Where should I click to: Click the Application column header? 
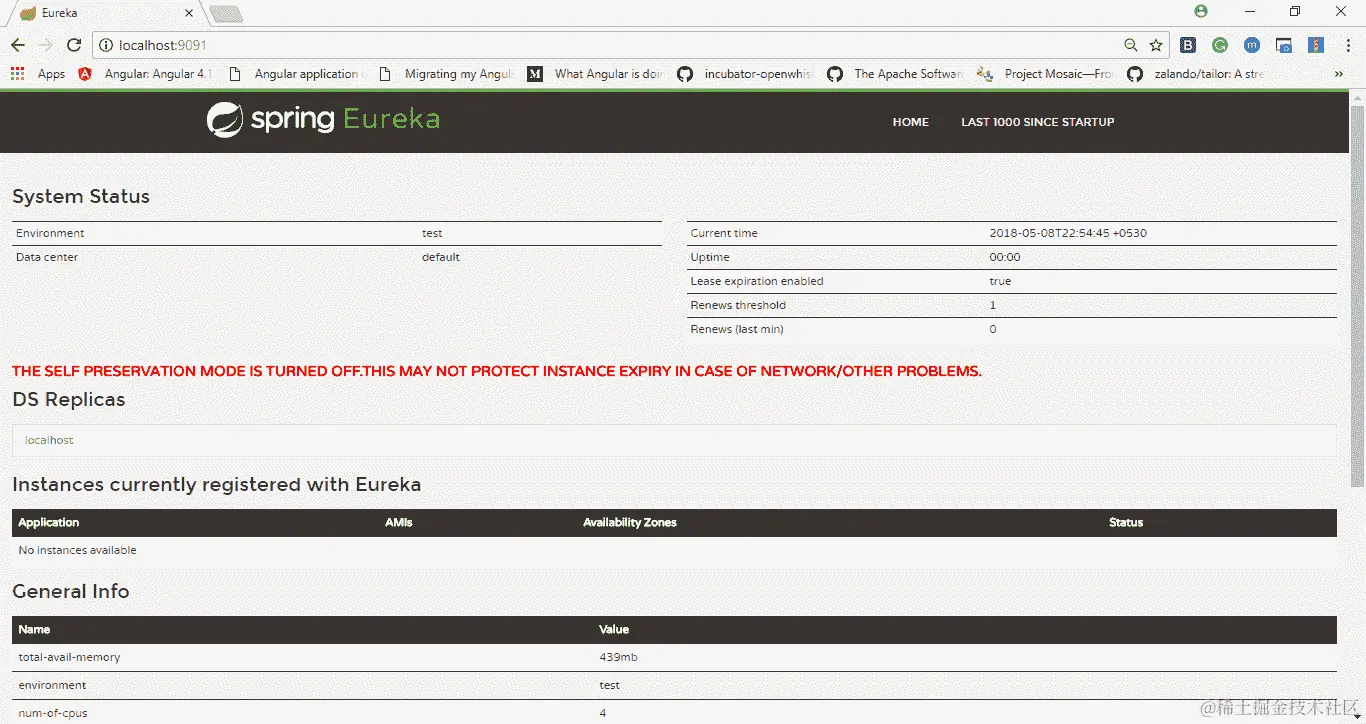(x=48, y=522)
